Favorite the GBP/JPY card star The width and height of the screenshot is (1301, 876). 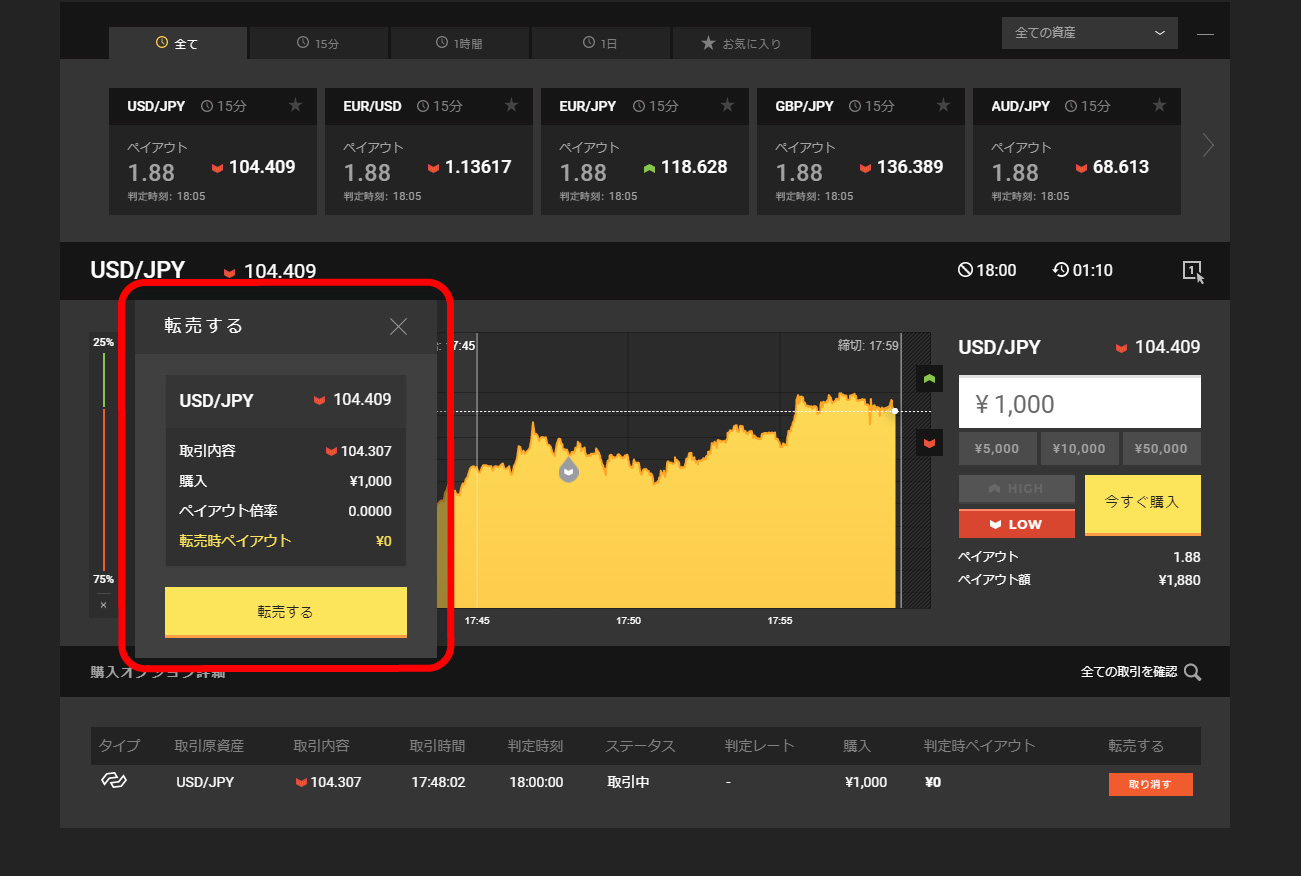(943, 105)
